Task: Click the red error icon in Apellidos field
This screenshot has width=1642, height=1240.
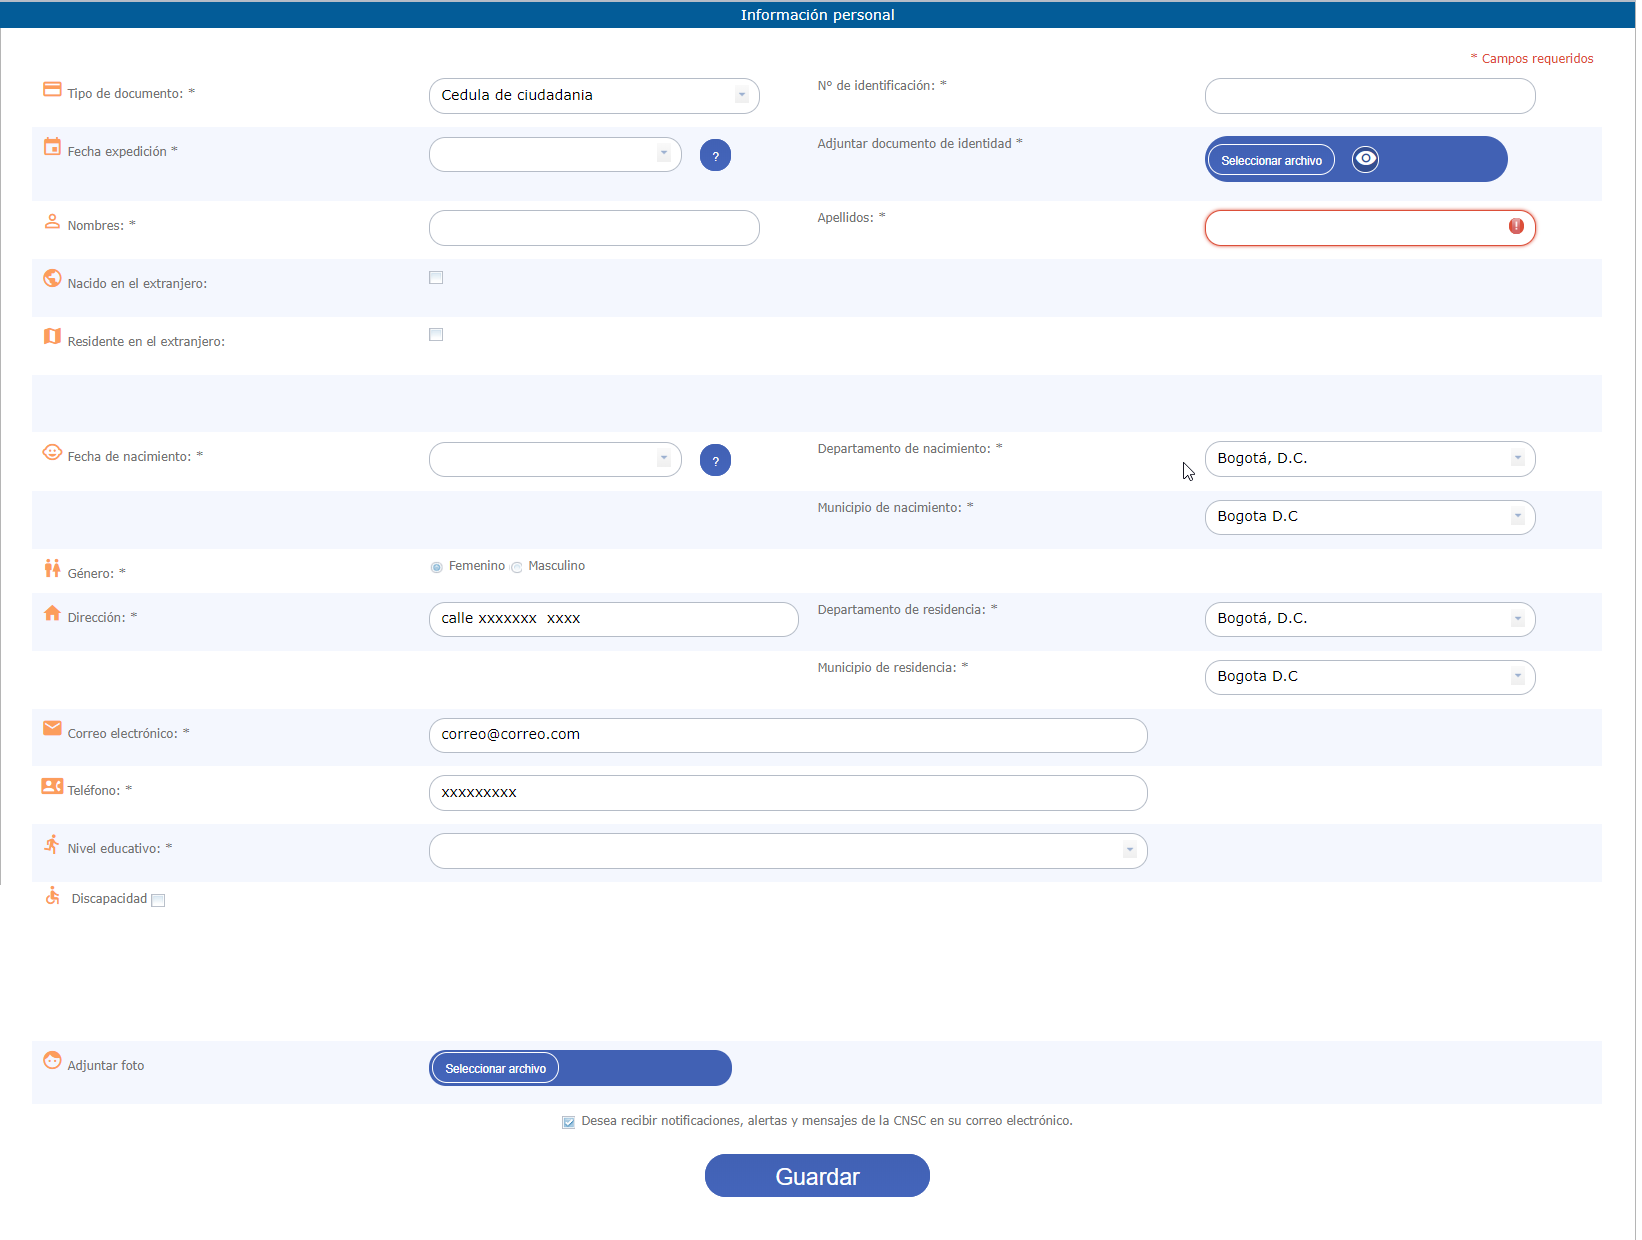Action: click(x=1516, y=227)
